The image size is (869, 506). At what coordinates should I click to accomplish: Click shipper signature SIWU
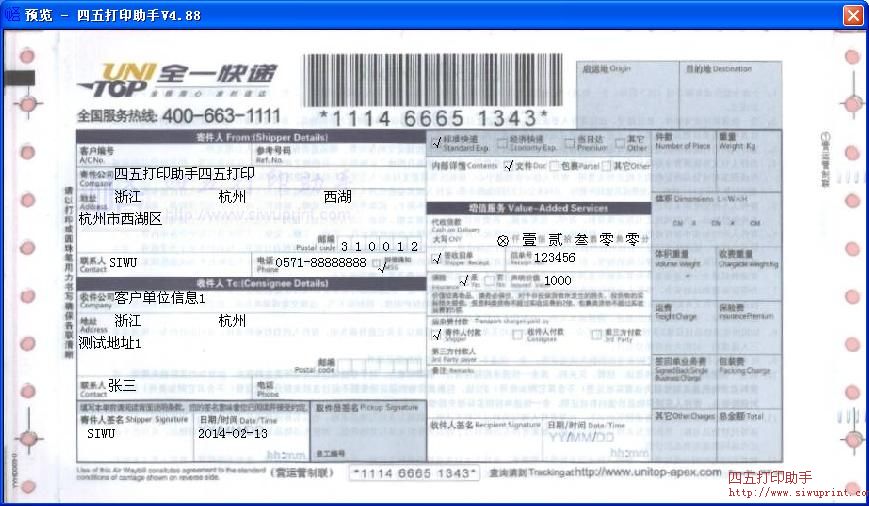tap(101, 433)
